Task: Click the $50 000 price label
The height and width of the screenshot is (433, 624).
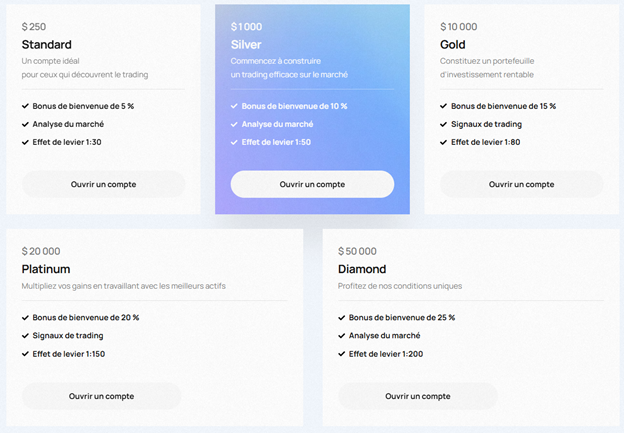Action: [357, 251]
